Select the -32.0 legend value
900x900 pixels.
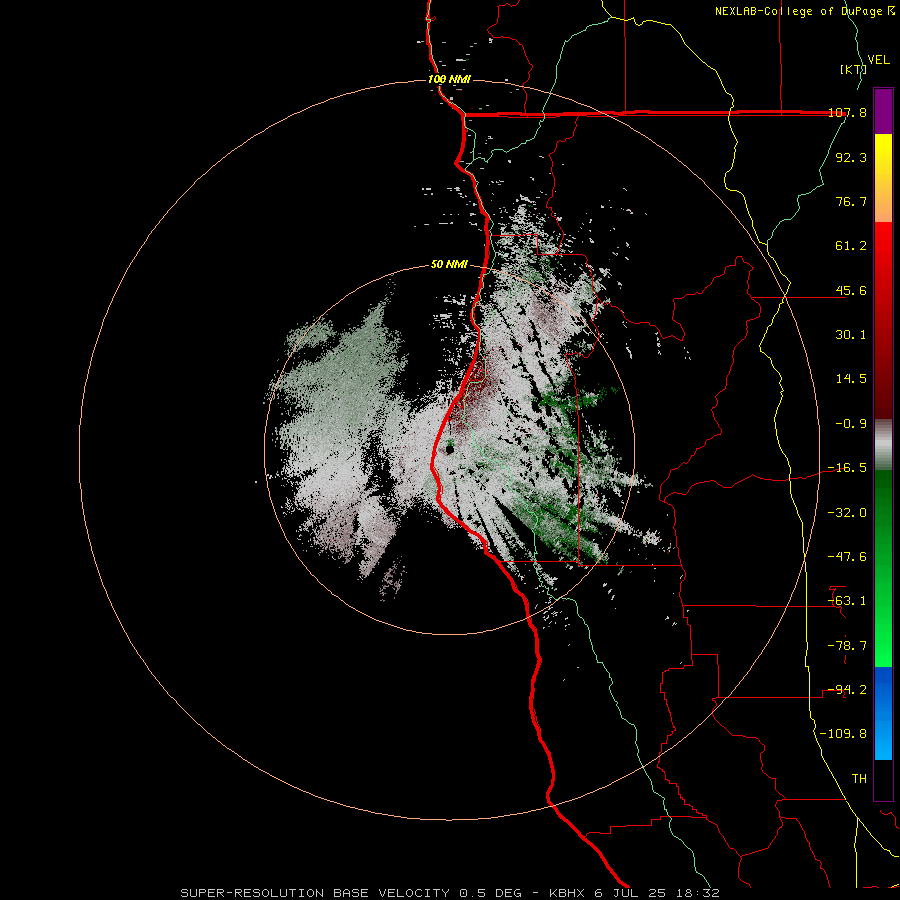(x=847, y=513)
